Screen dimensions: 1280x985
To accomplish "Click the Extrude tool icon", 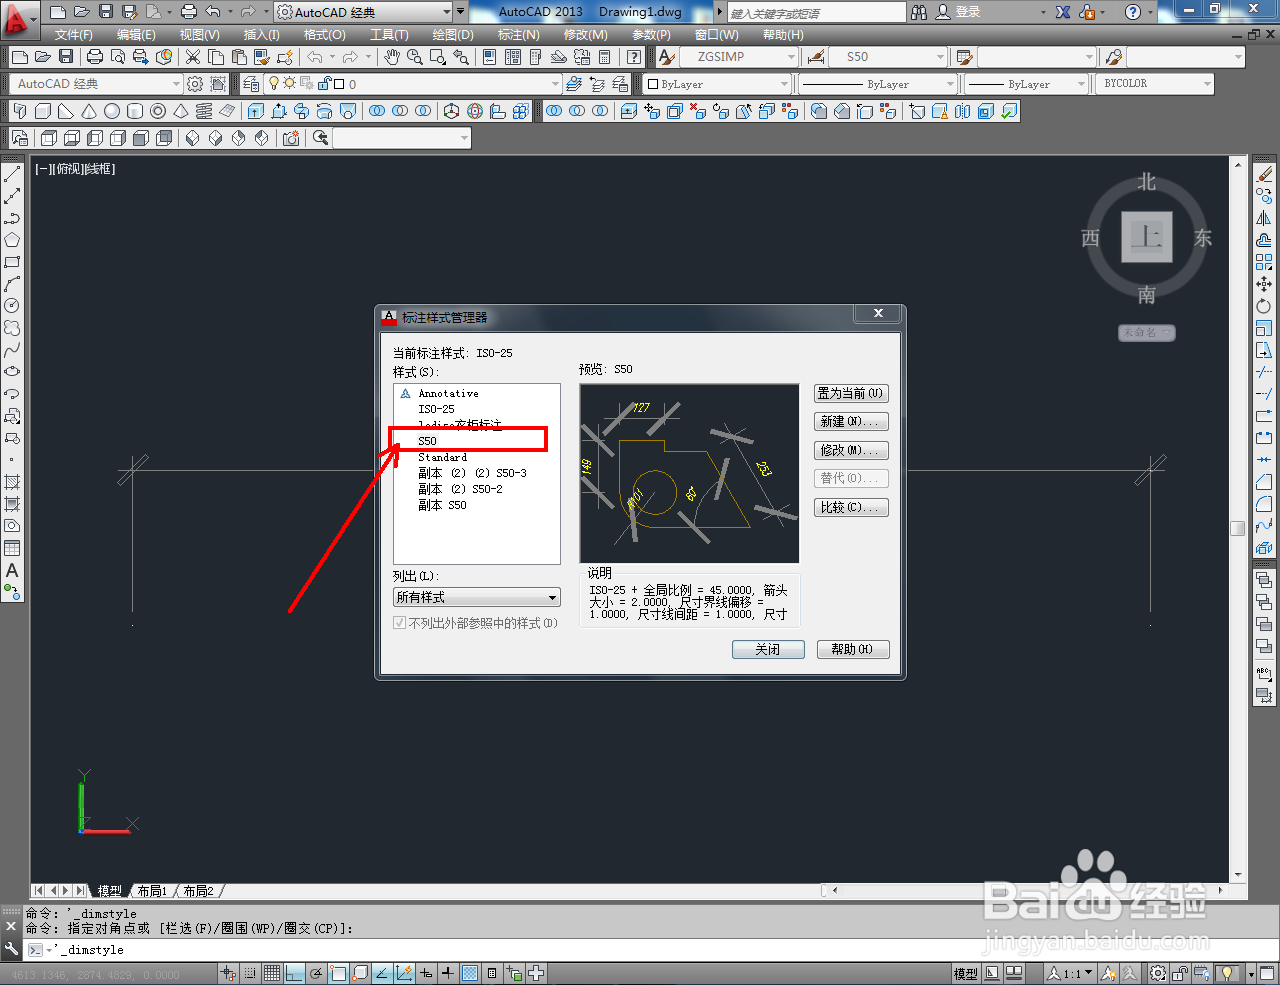I will click(x=256, y=111).
